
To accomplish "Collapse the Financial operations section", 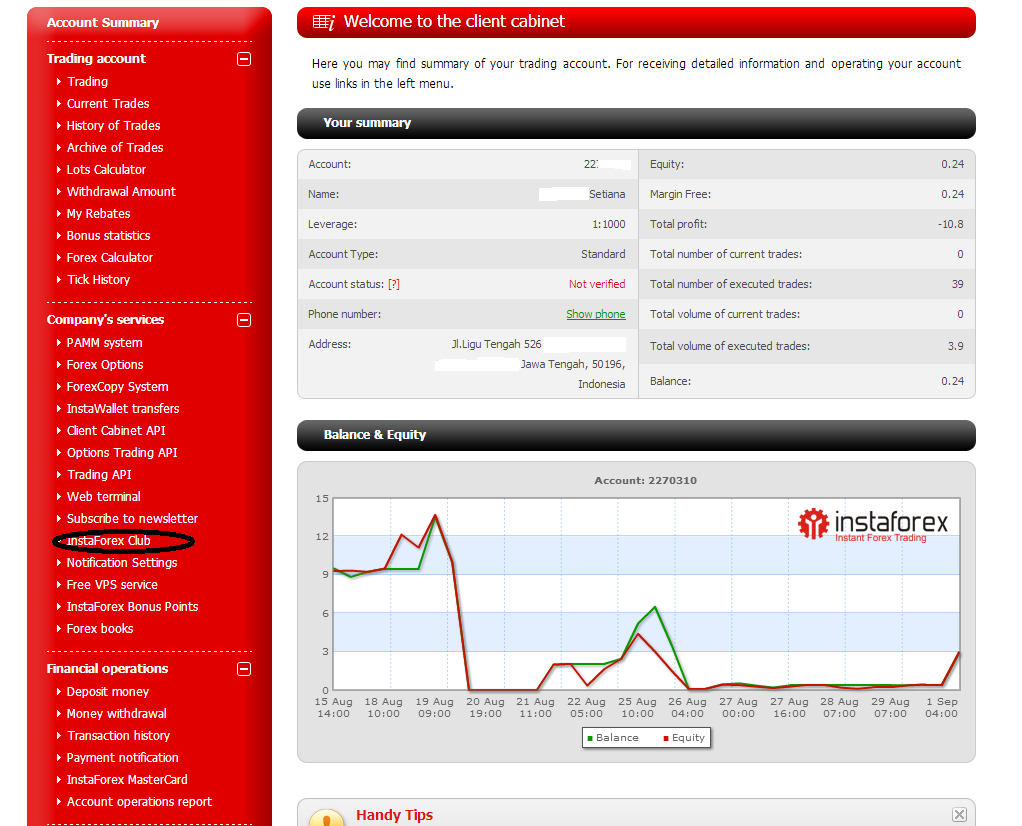I will point(244,669).
